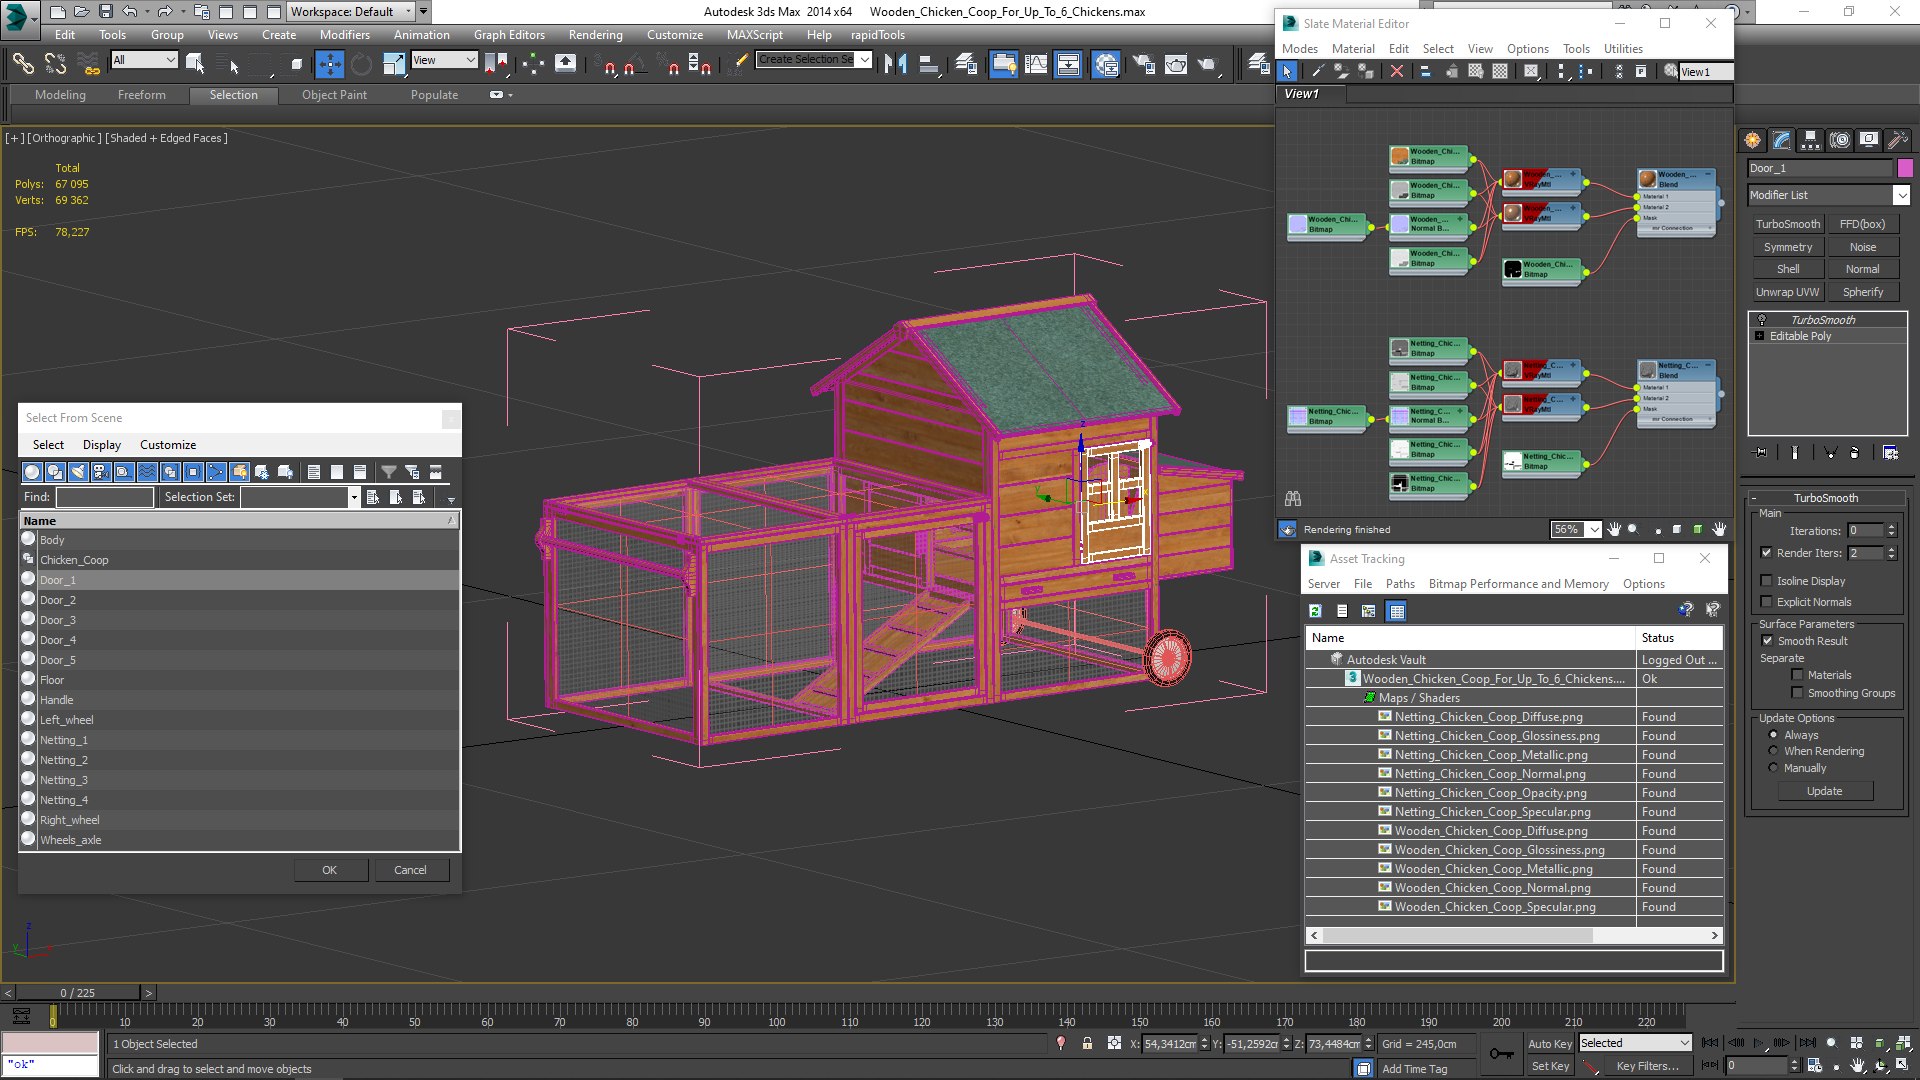Open the Modifier List dropdown
The image size is (1920, 1080).
tap(1829, 195)
